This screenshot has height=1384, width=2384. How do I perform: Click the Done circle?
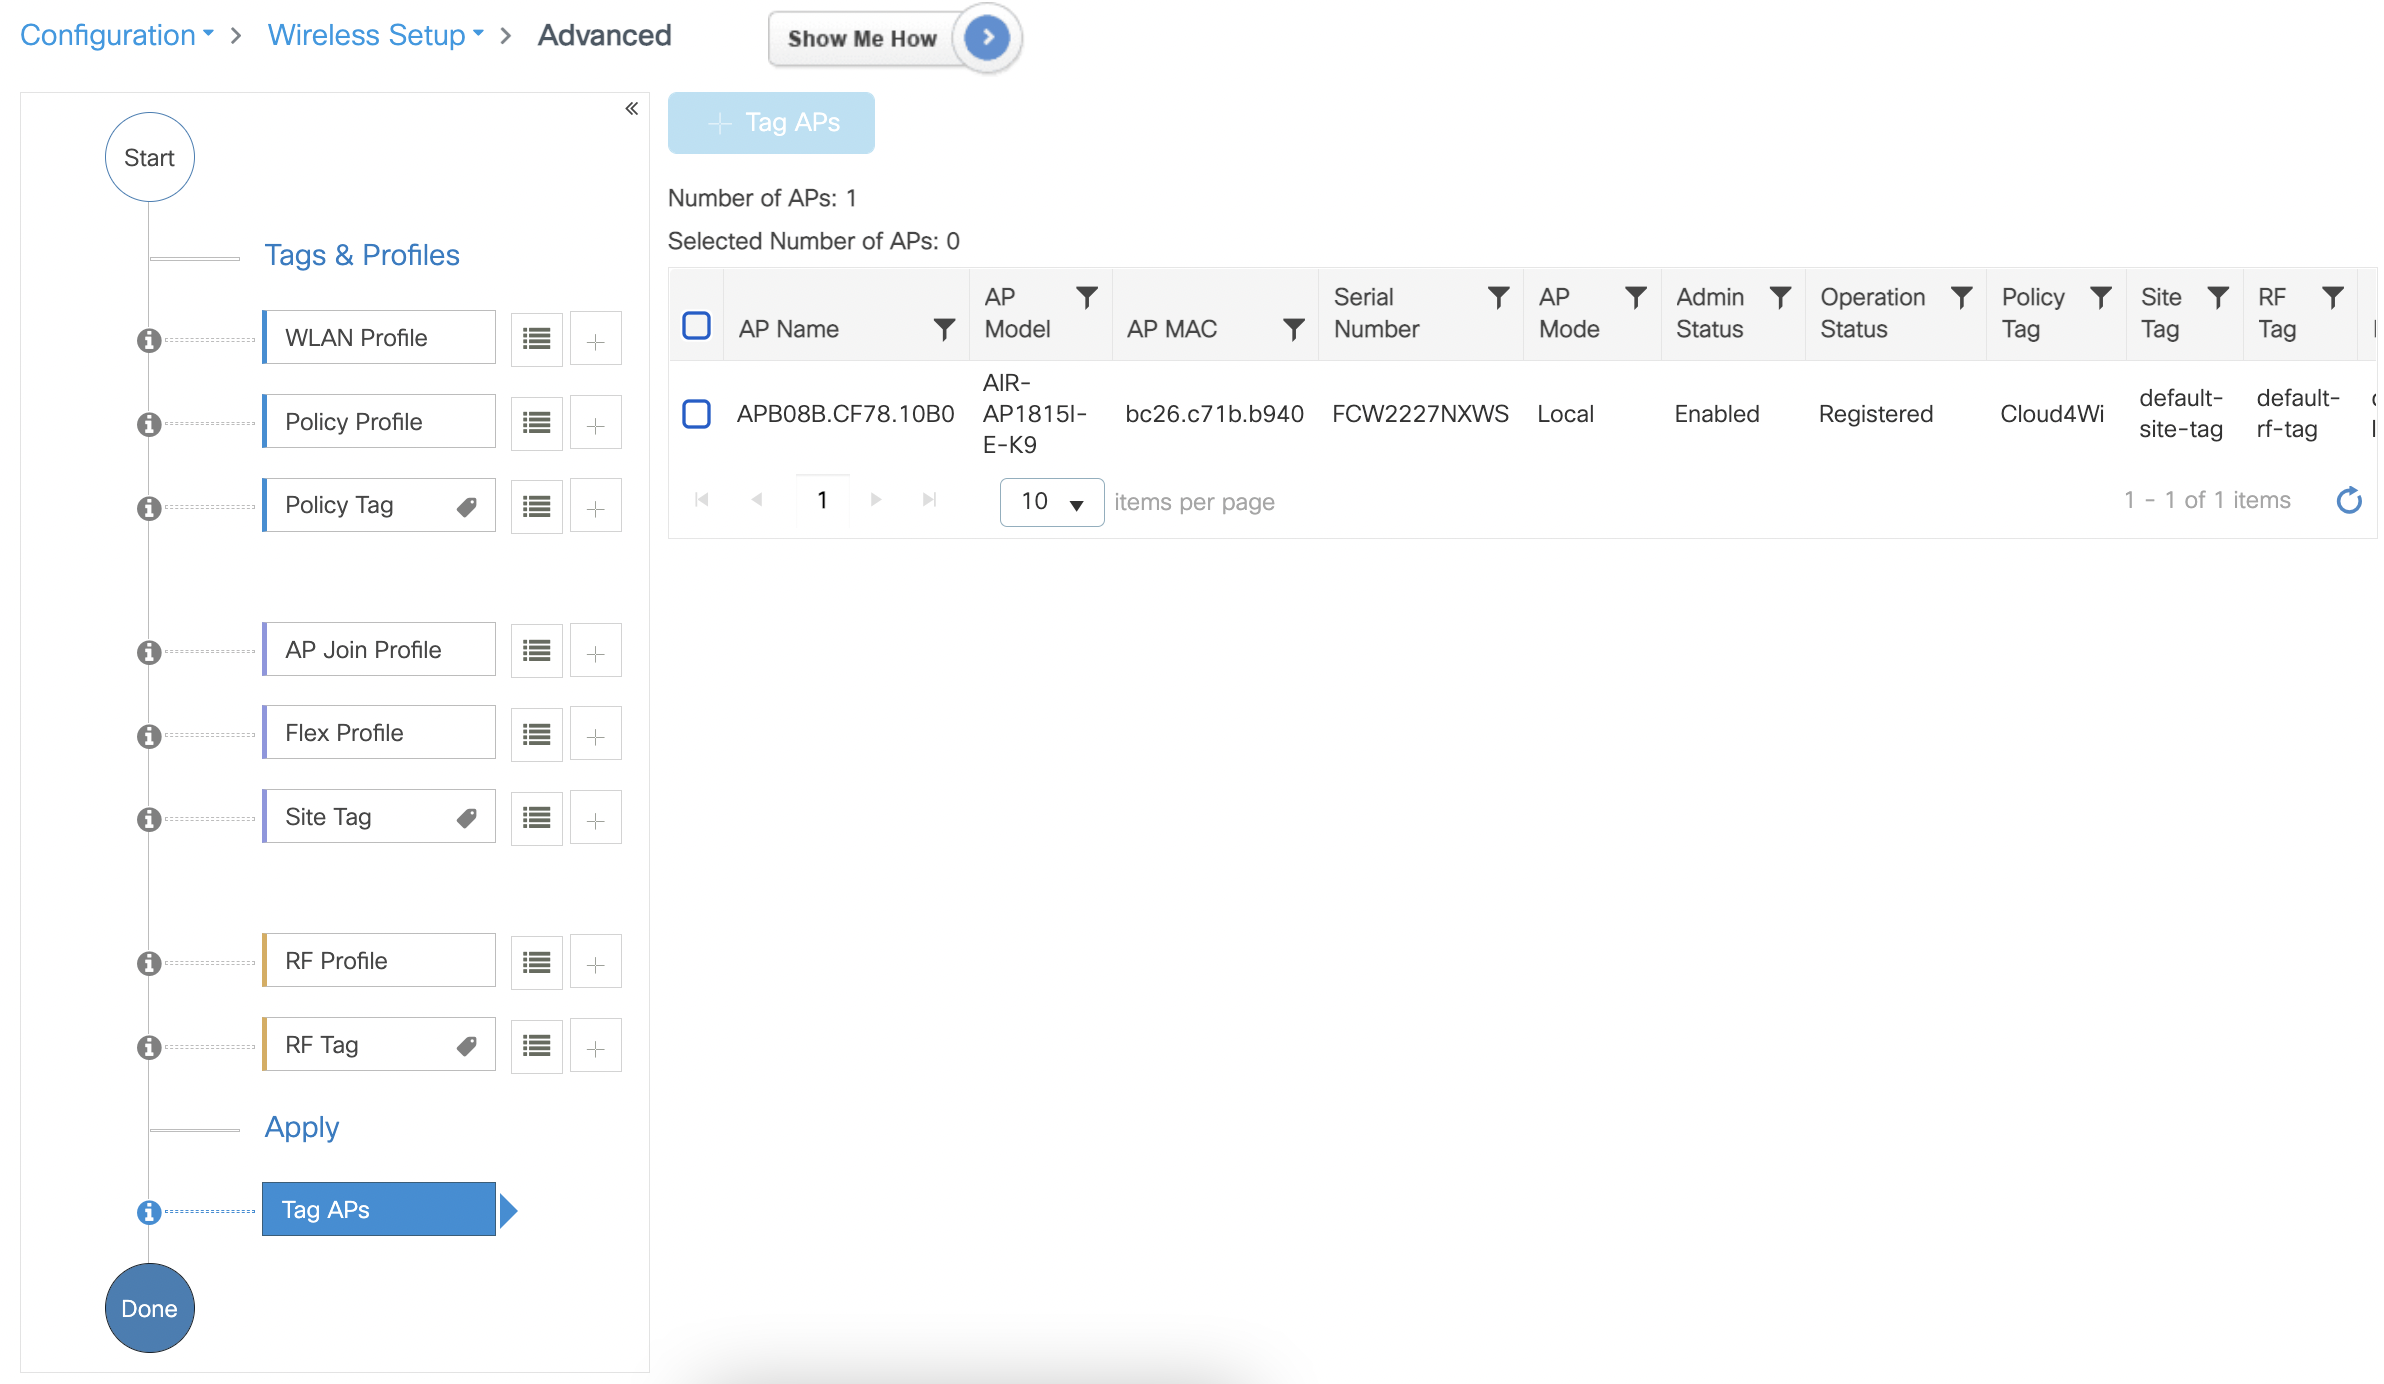149,1308
